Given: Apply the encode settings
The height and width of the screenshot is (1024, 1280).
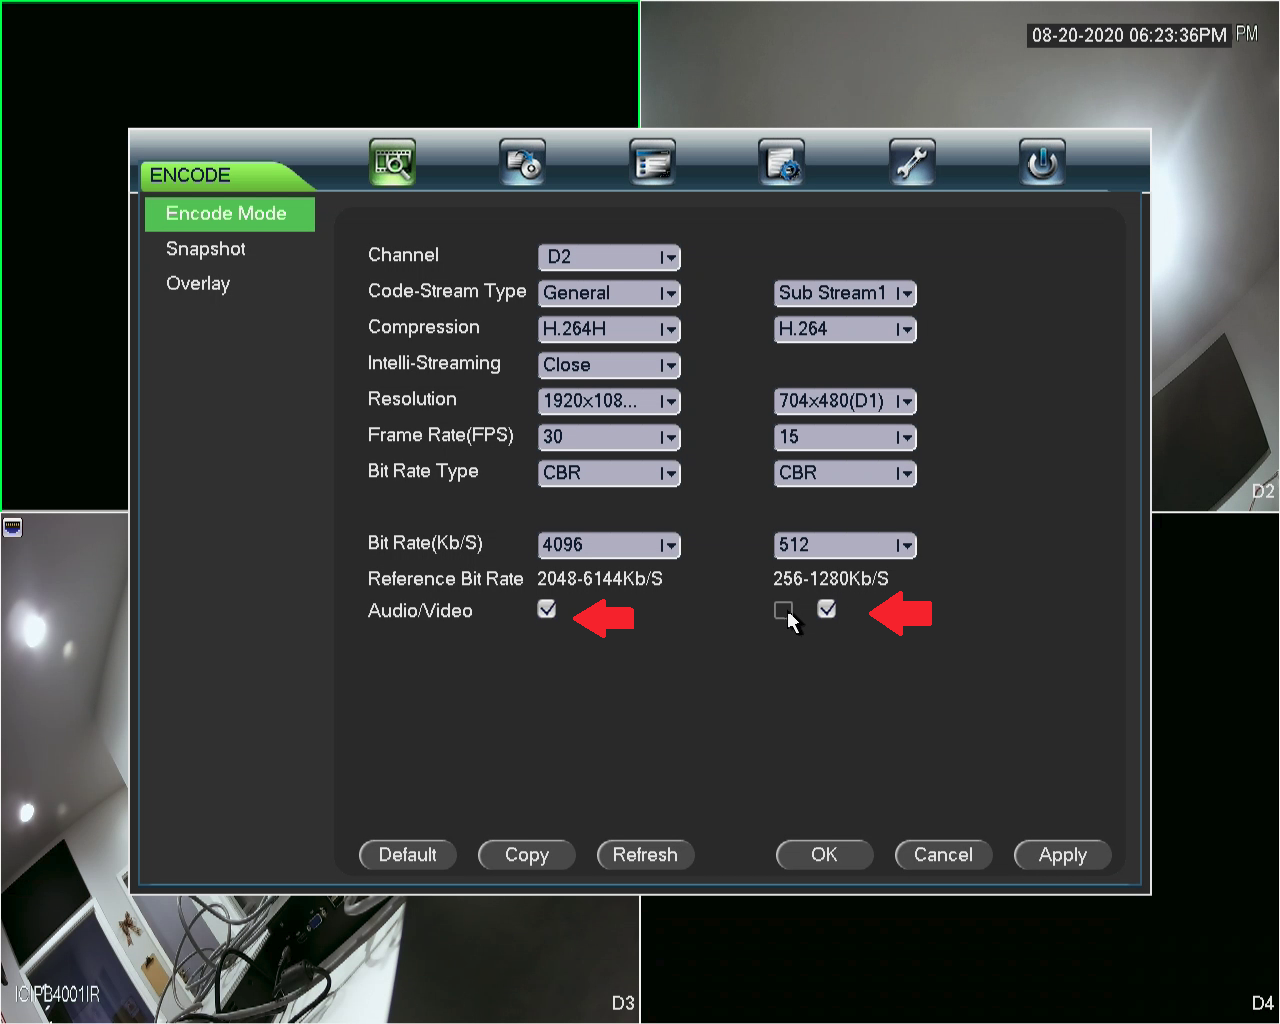Looking at the screenshot, I should [x=1062, y=855].
